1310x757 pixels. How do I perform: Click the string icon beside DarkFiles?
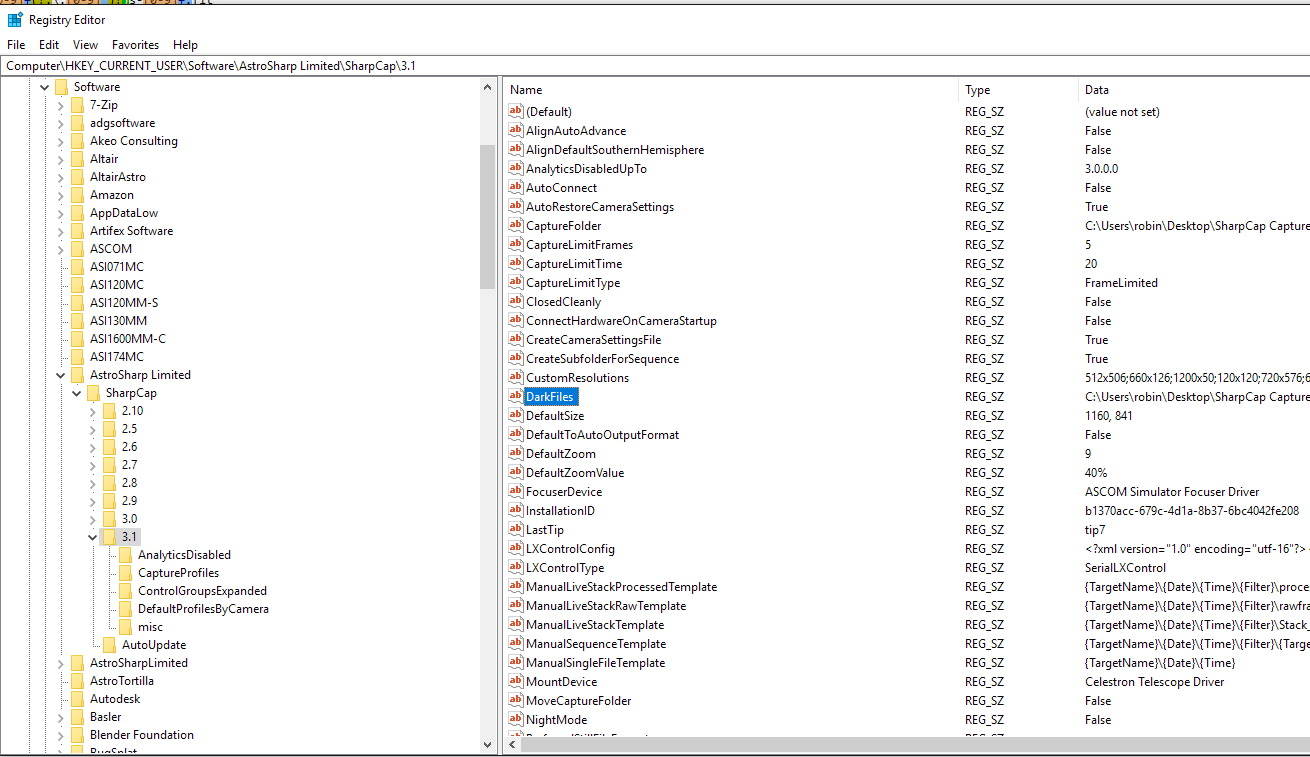pyautogui.click(x=516, y=397)
